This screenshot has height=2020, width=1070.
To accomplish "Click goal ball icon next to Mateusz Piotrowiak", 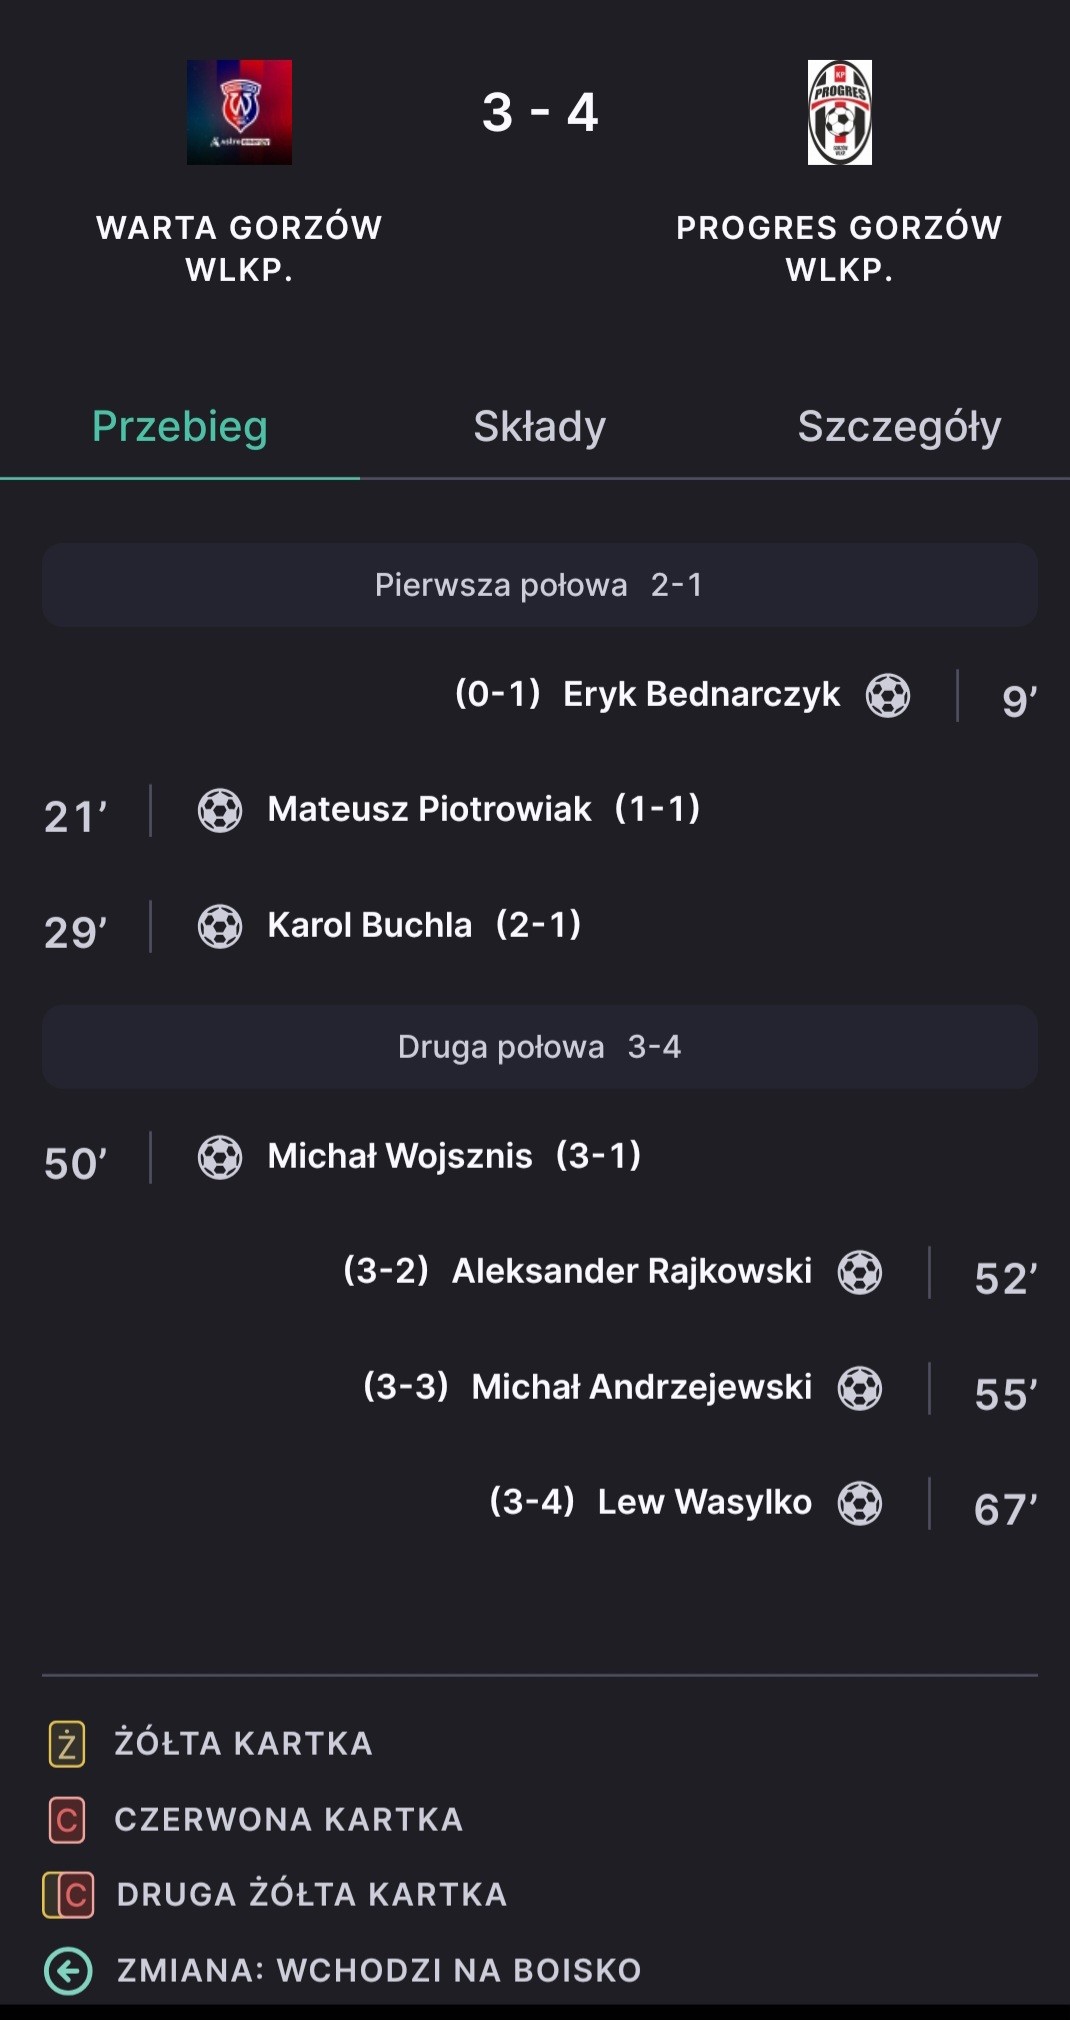I will (x=220, y=810).
